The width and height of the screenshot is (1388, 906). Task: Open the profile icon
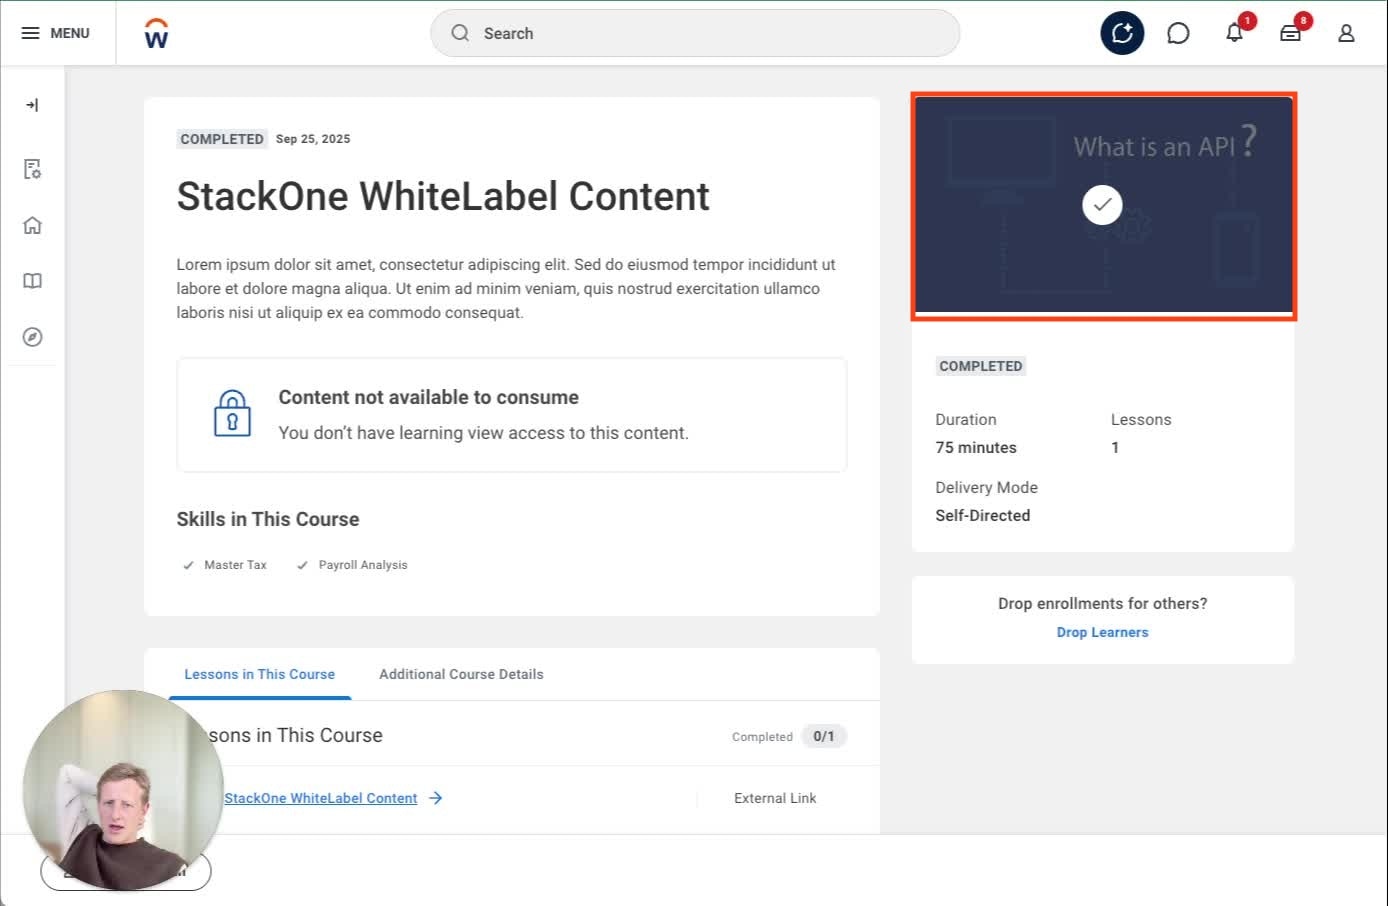1346,33
